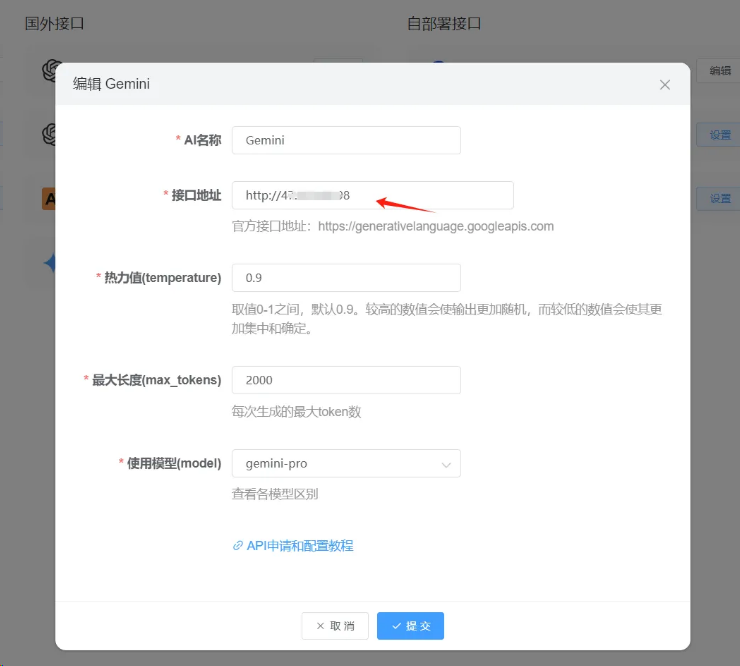Click the 编辑 Gemini dialog title
740x666 pixels.
point(111,84)
